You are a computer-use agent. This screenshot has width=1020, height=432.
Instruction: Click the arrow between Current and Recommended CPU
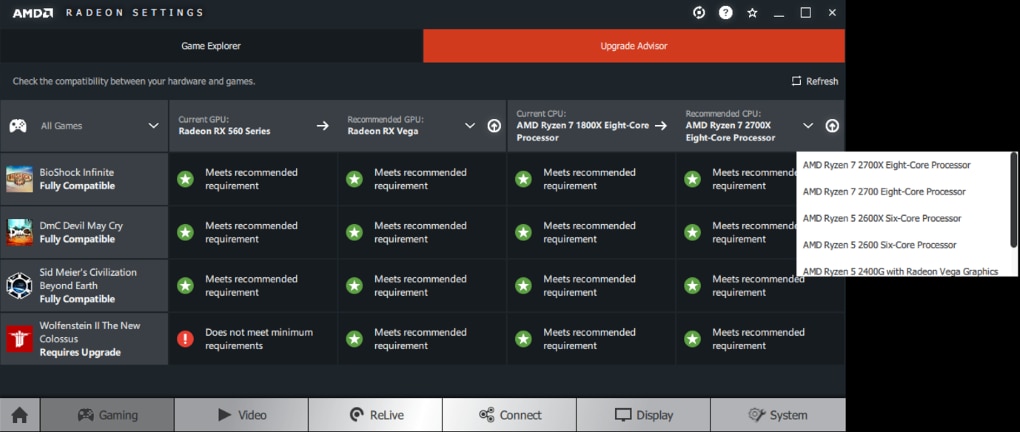click(661, 126)
